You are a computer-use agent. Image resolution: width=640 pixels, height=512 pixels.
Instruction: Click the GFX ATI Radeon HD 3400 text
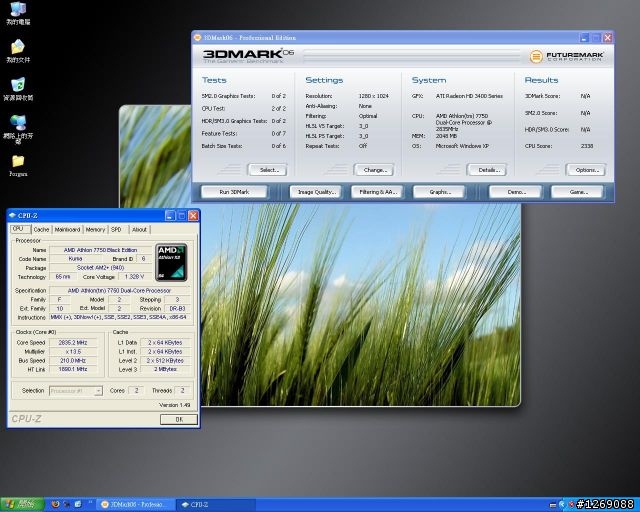pos(469,96)
